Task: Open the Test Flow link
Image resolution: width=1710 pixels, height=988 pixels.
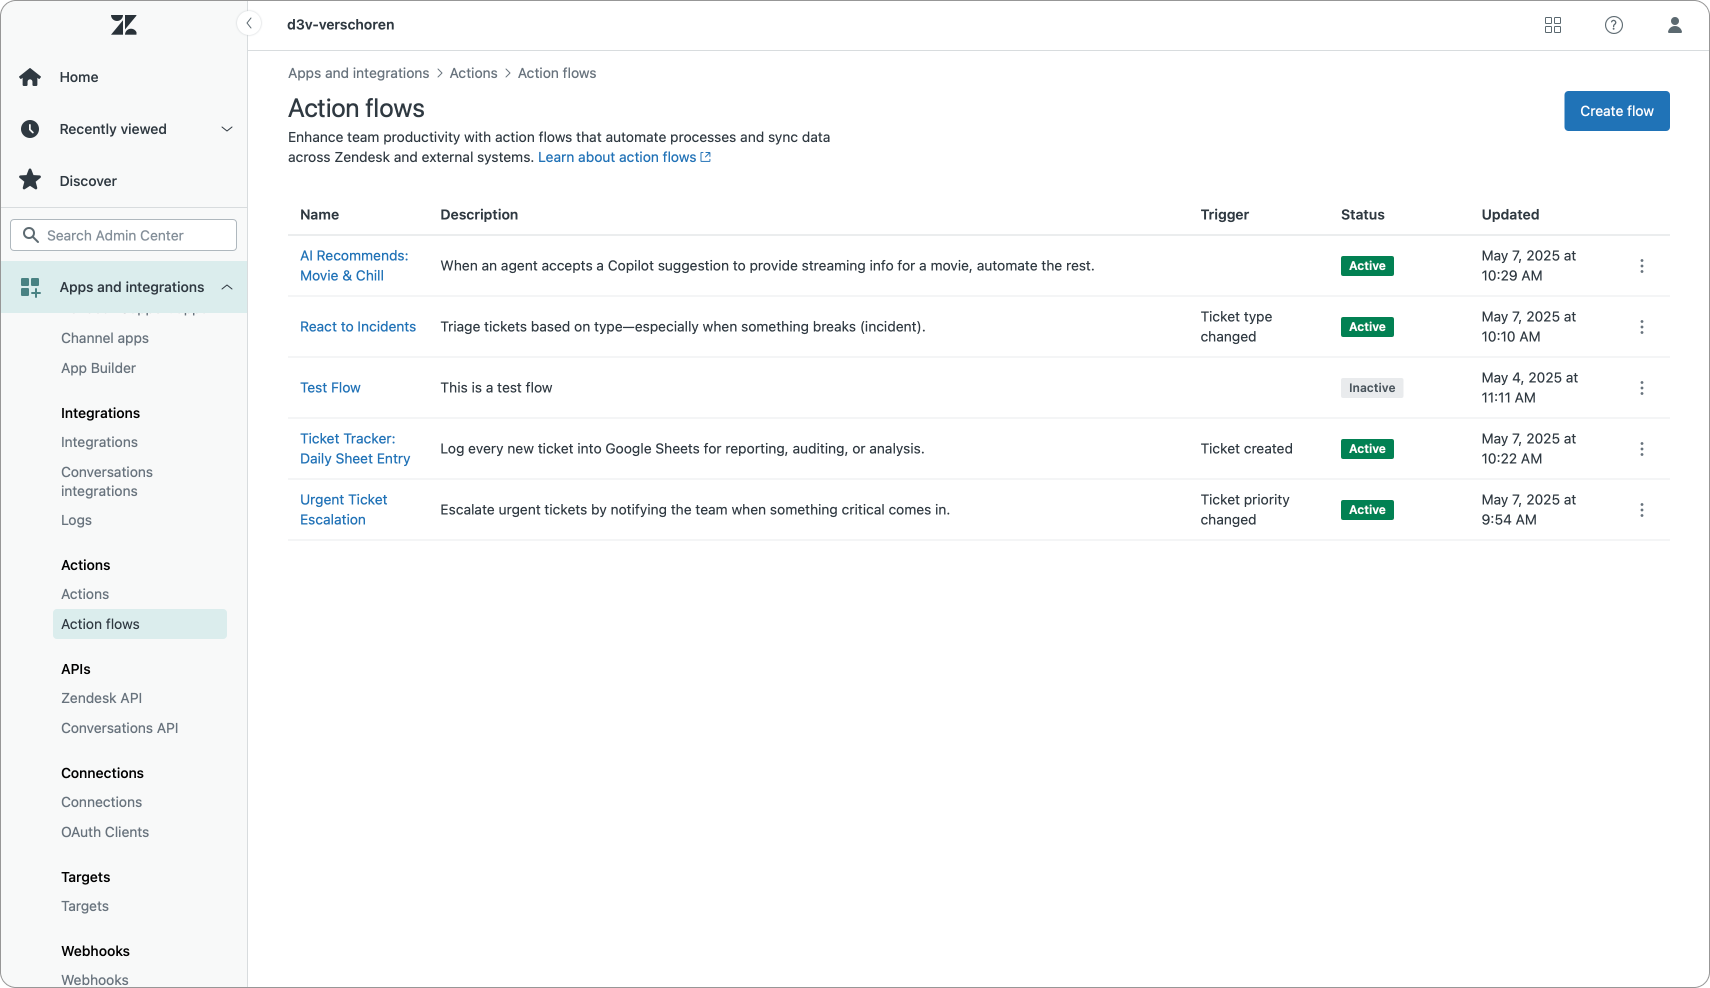Action: [x=330, y=388]
